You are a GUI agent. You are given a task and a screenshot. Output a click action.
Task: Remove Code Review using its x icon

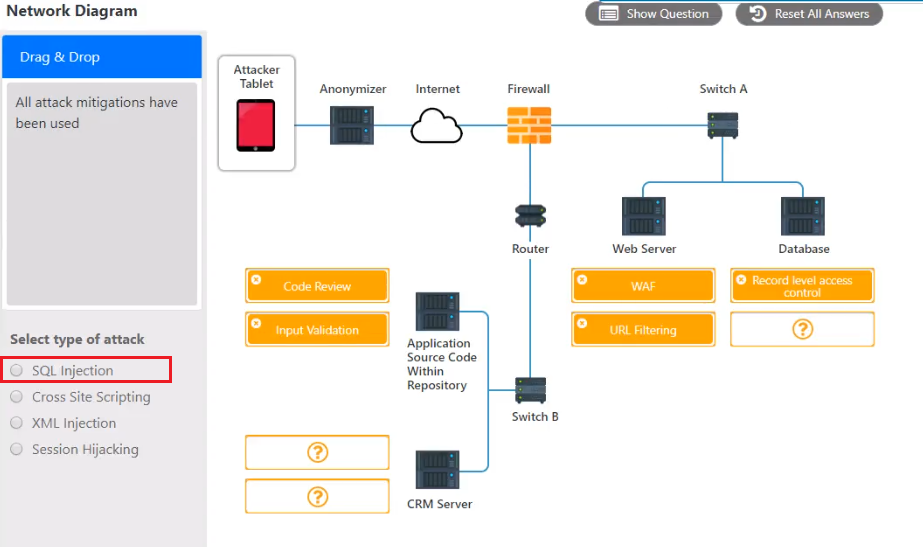pyautogui.click(x=256, y=280)
